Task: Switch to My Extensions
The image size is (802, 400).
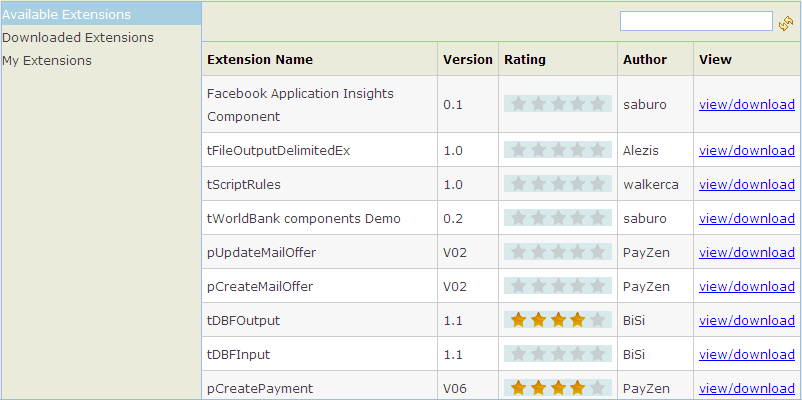Action: click(47, 61)
